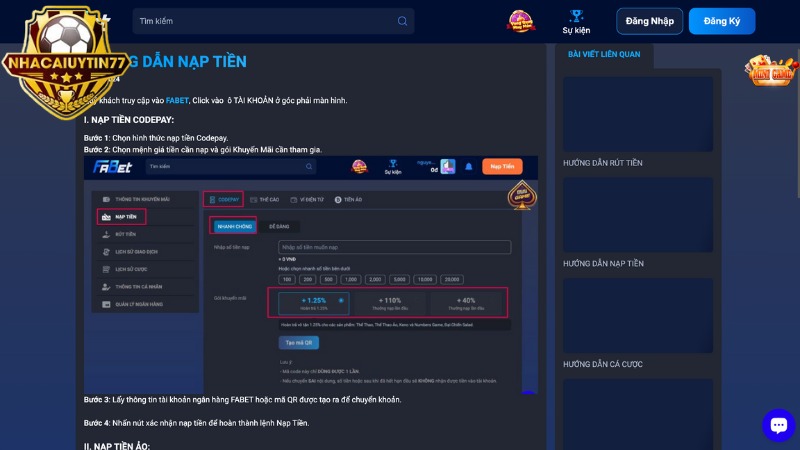Open the Hướng Dẫn Cá Cược article link
Viewport: 800px width, 450px height.
click(603, 364)
